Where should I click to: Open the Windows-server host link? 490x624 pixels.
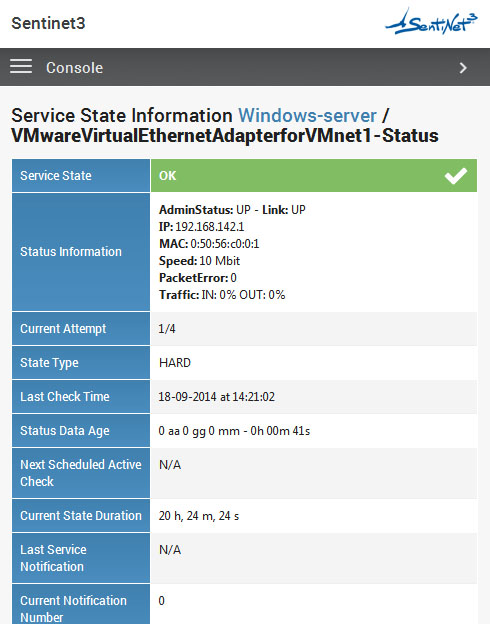point(307,116)
